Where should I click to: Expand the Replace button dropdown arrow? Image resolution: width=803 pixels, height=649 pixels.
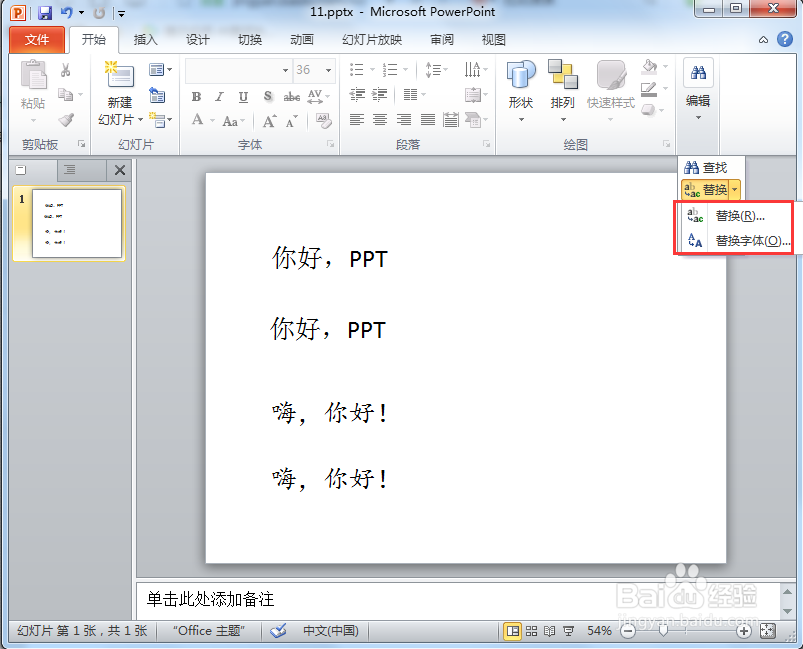735,190
